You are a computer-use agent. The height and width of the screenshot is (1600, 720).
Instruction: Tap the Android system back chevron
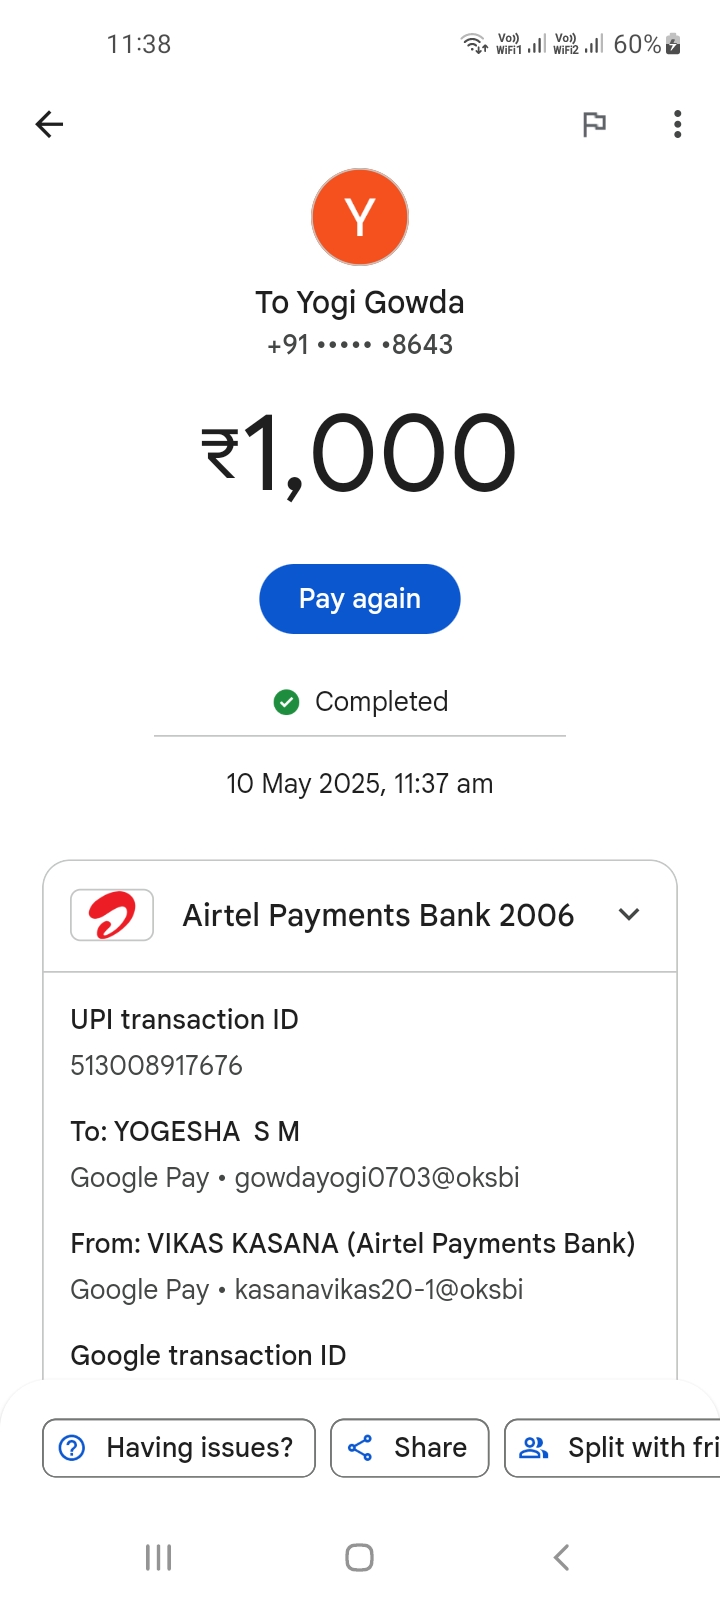(x=561, y=1557)
